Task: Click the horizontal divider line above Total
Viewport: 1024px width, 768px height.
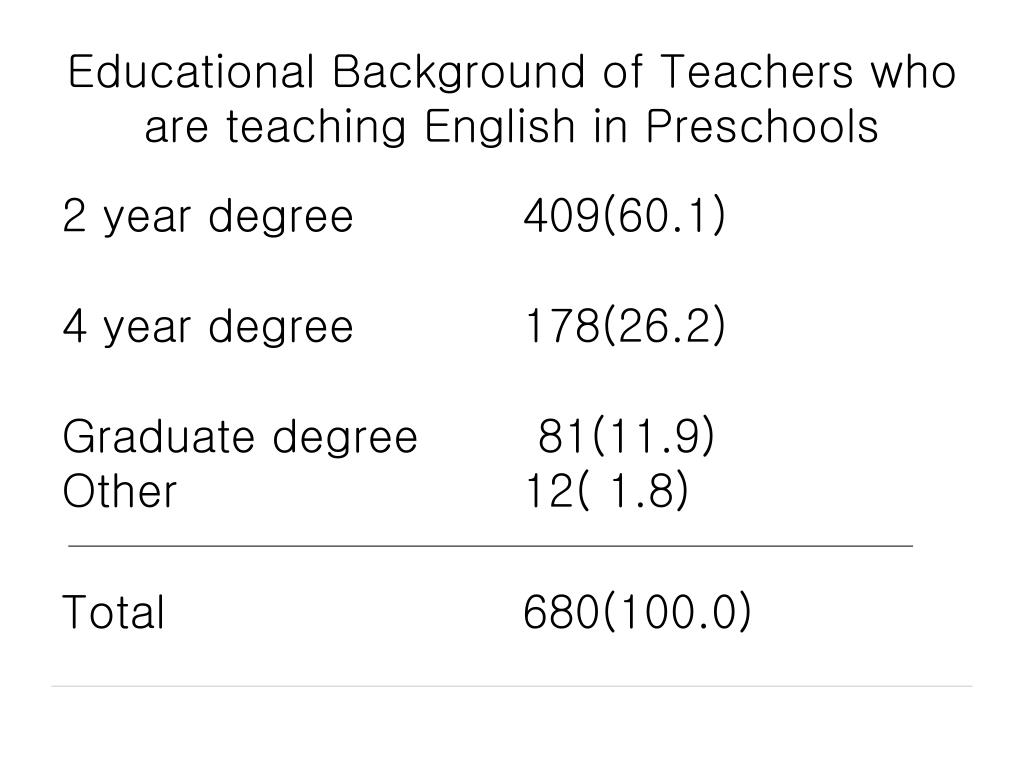Action: point(490,545)
